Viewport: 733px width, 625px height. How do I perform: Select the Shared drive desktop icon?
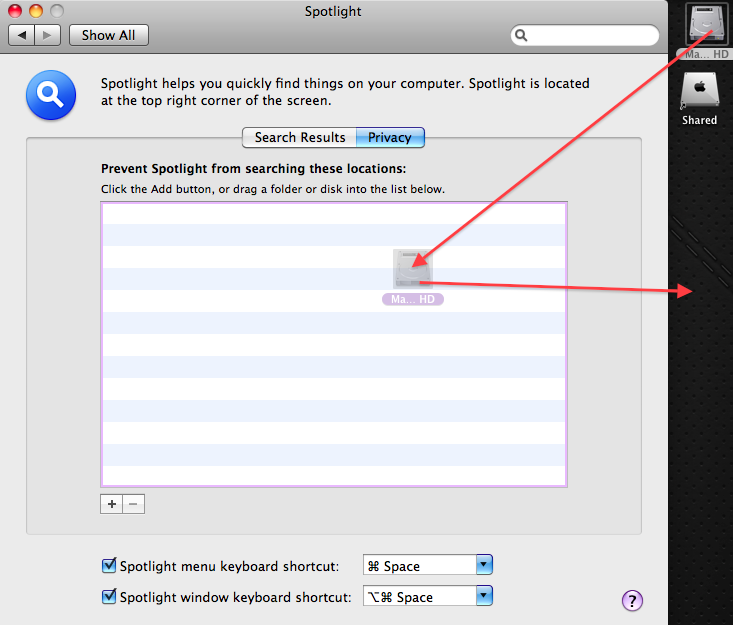699,99
